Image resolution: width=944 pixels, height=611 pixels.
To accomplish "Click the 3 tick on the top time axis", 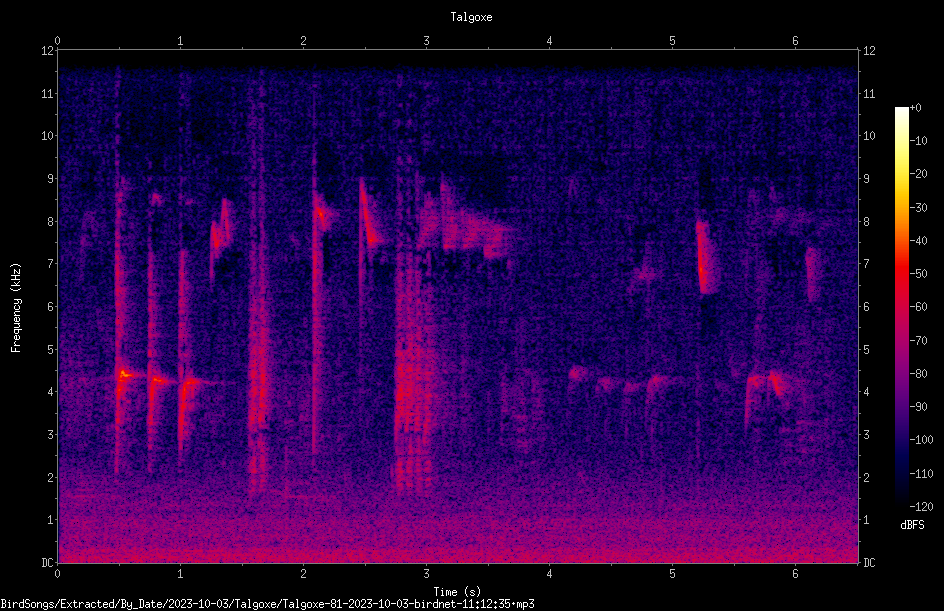I will [x=426, y=41].
